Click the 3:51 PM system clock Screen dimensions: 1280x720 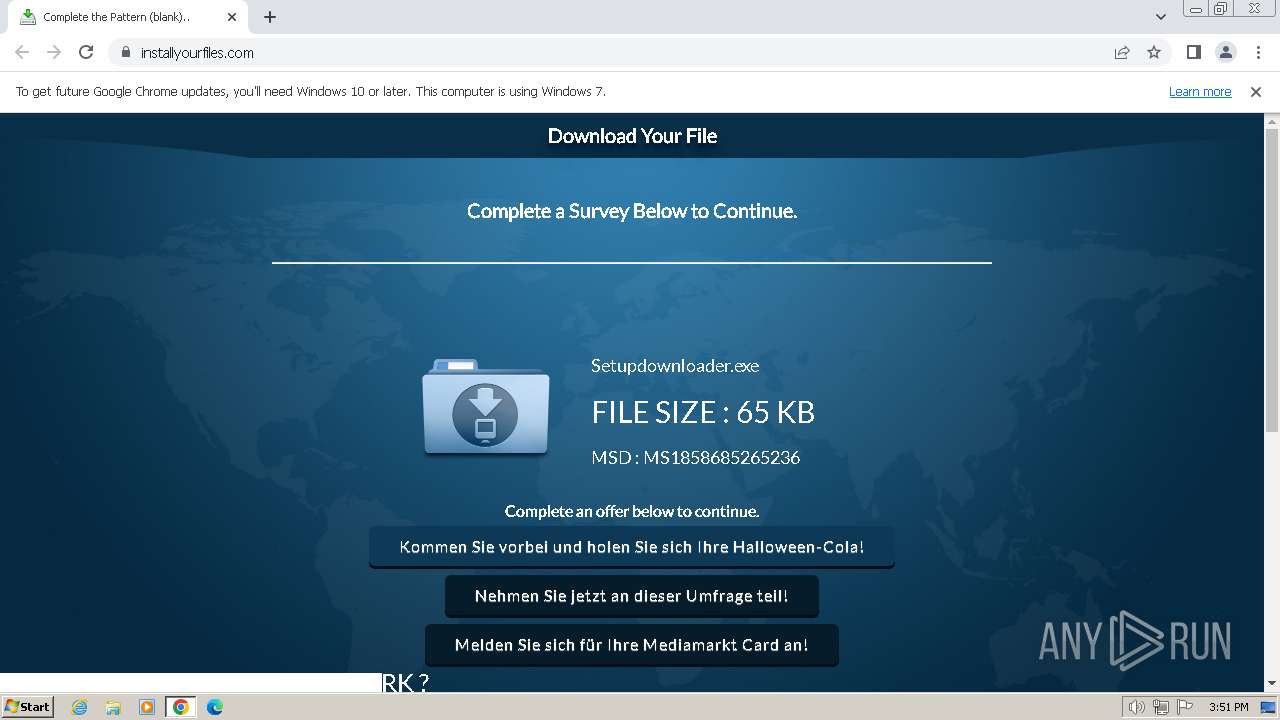[1228, 707]
